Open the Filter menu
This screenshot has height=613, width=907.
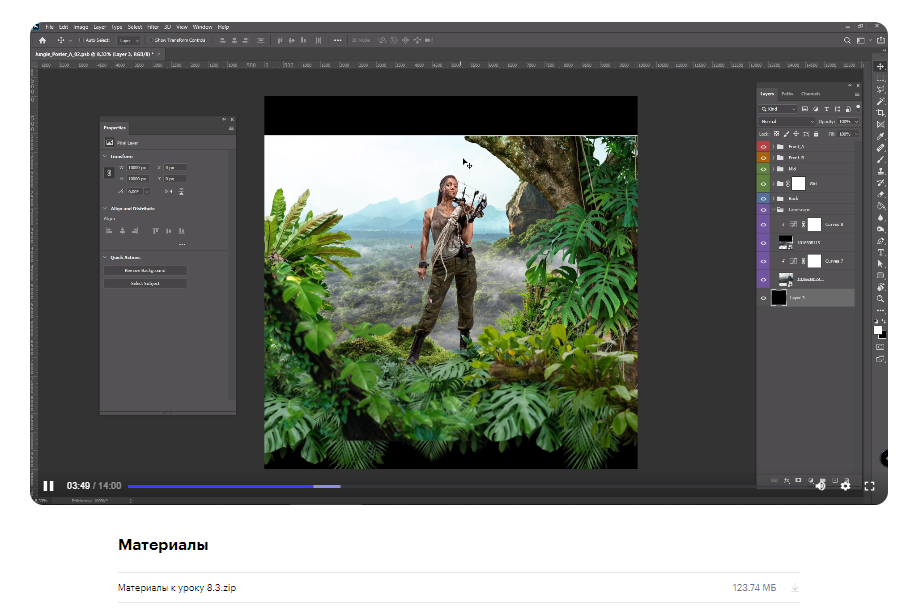click(x=155, y=27)
